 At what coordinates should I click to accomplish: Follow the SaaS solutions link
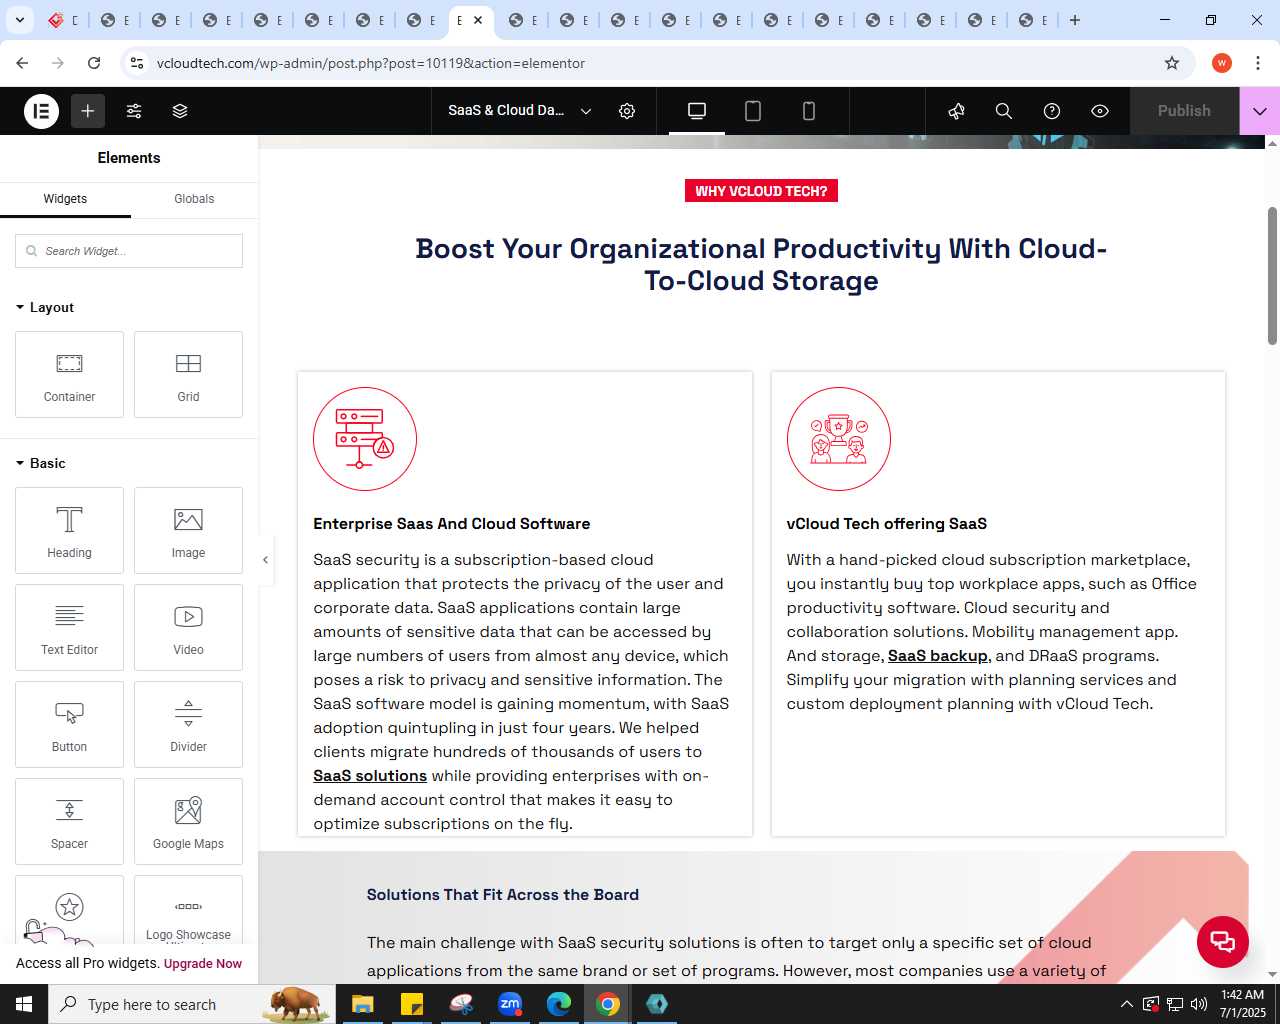(370, 776)
